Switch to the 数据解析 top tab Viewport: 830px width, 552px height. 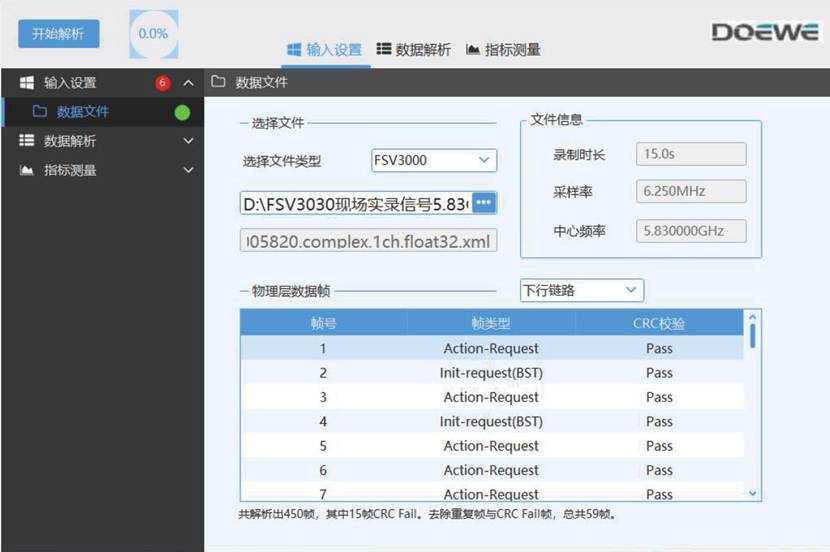(x=413, y=49)
